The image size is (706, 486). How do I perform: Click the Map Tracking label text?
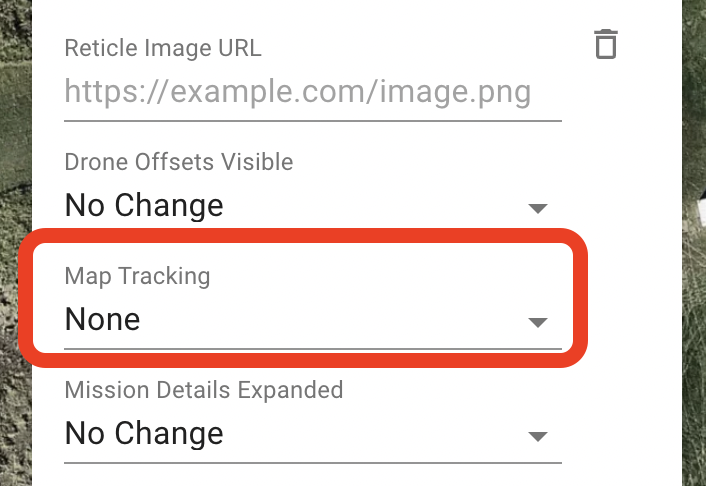[137, 276]
